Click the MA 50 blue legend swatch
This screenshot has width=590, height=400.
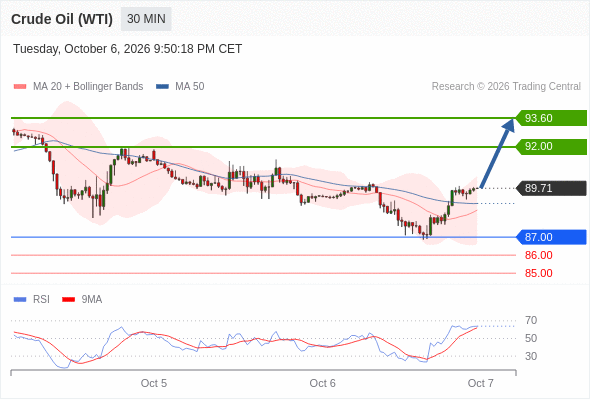[x=162, y=87]
